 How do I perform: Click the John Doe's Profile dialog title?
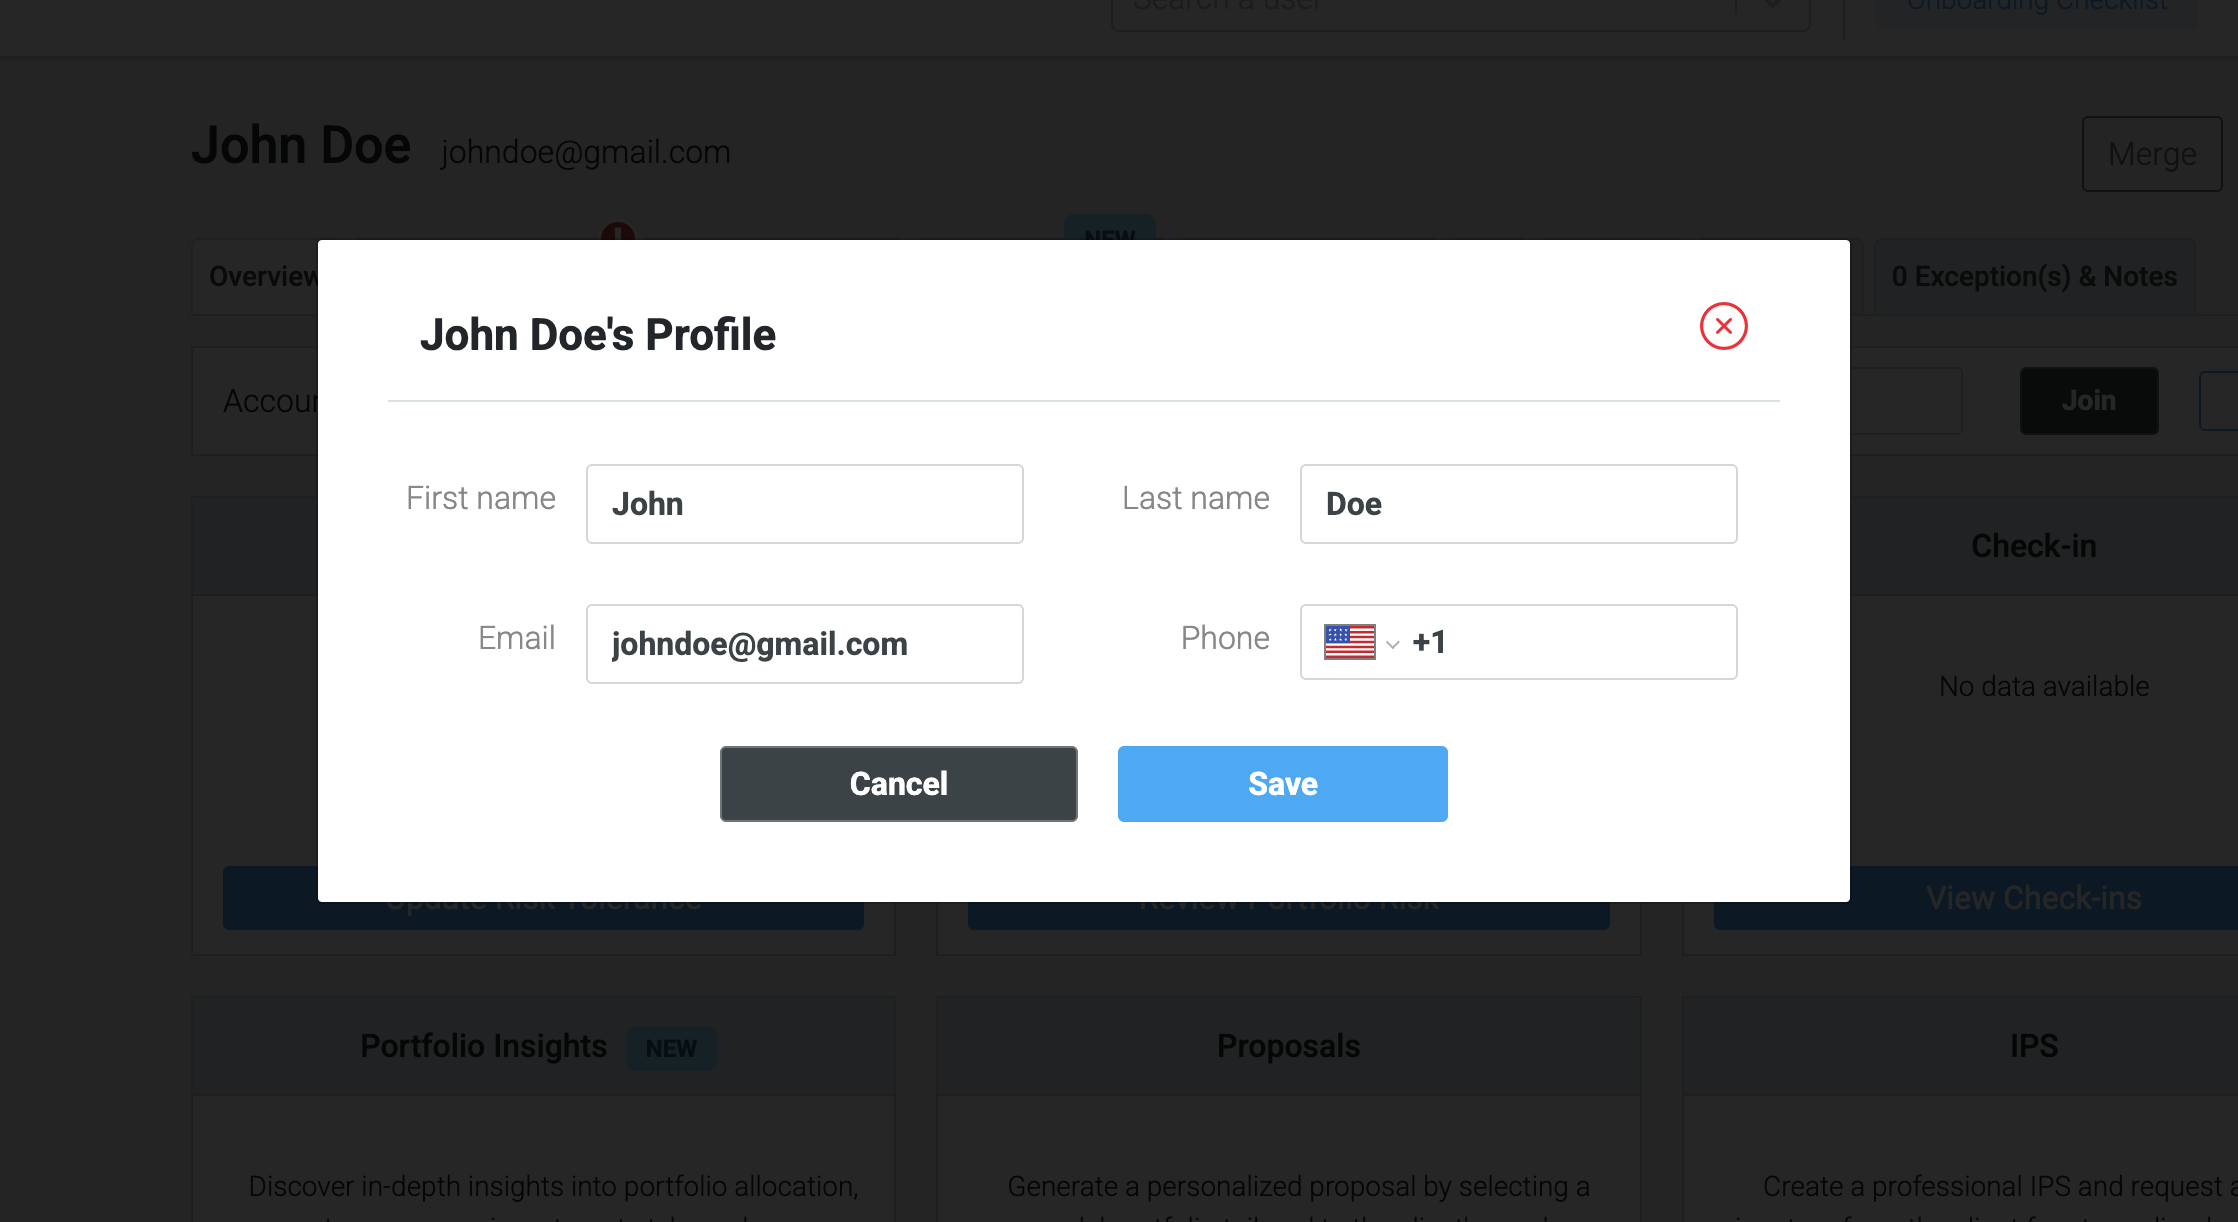click(597, 335)
